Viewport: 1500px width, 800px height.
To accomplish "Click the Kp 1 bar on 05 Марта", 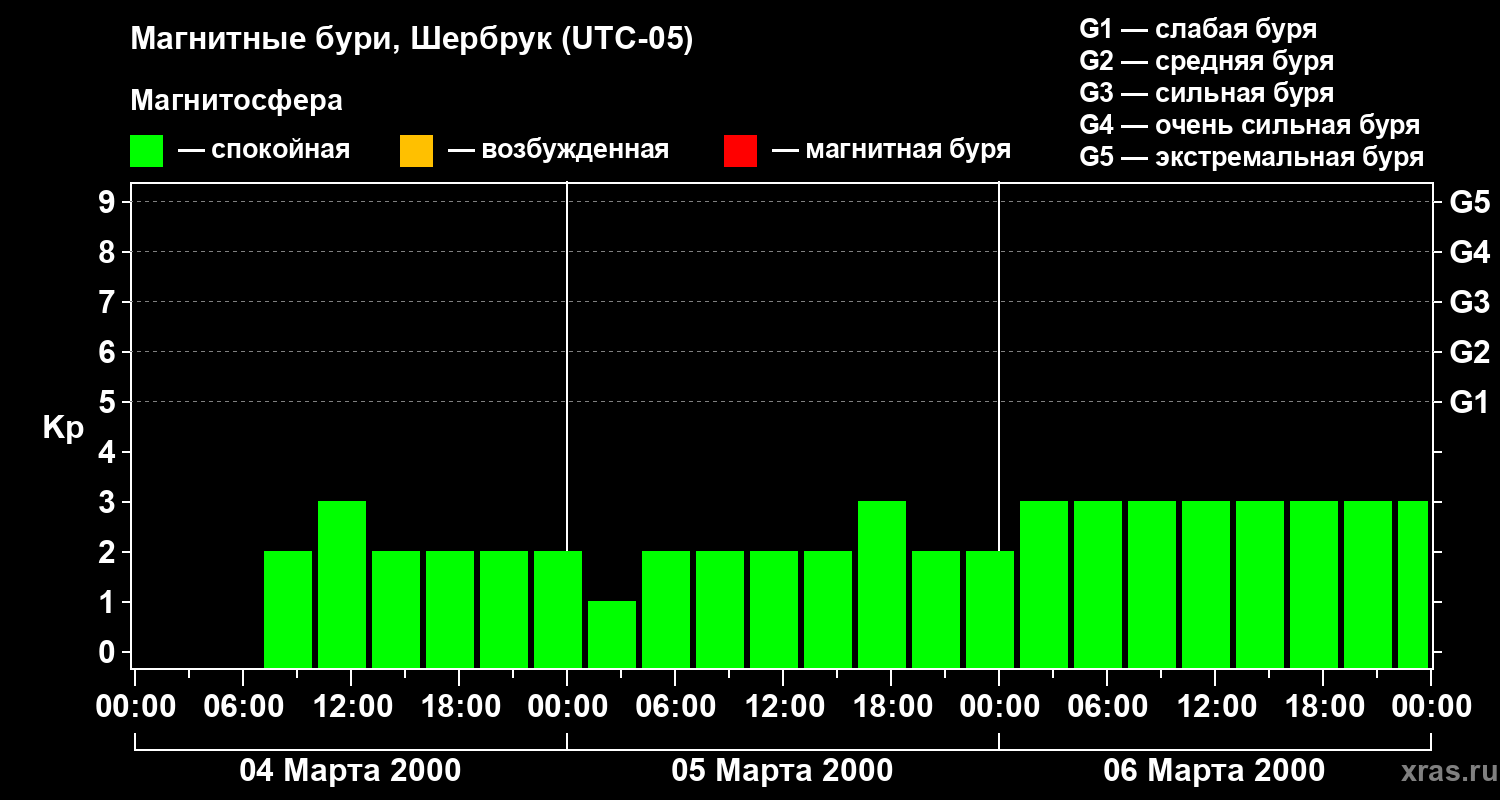I will [x=612, y=634].
